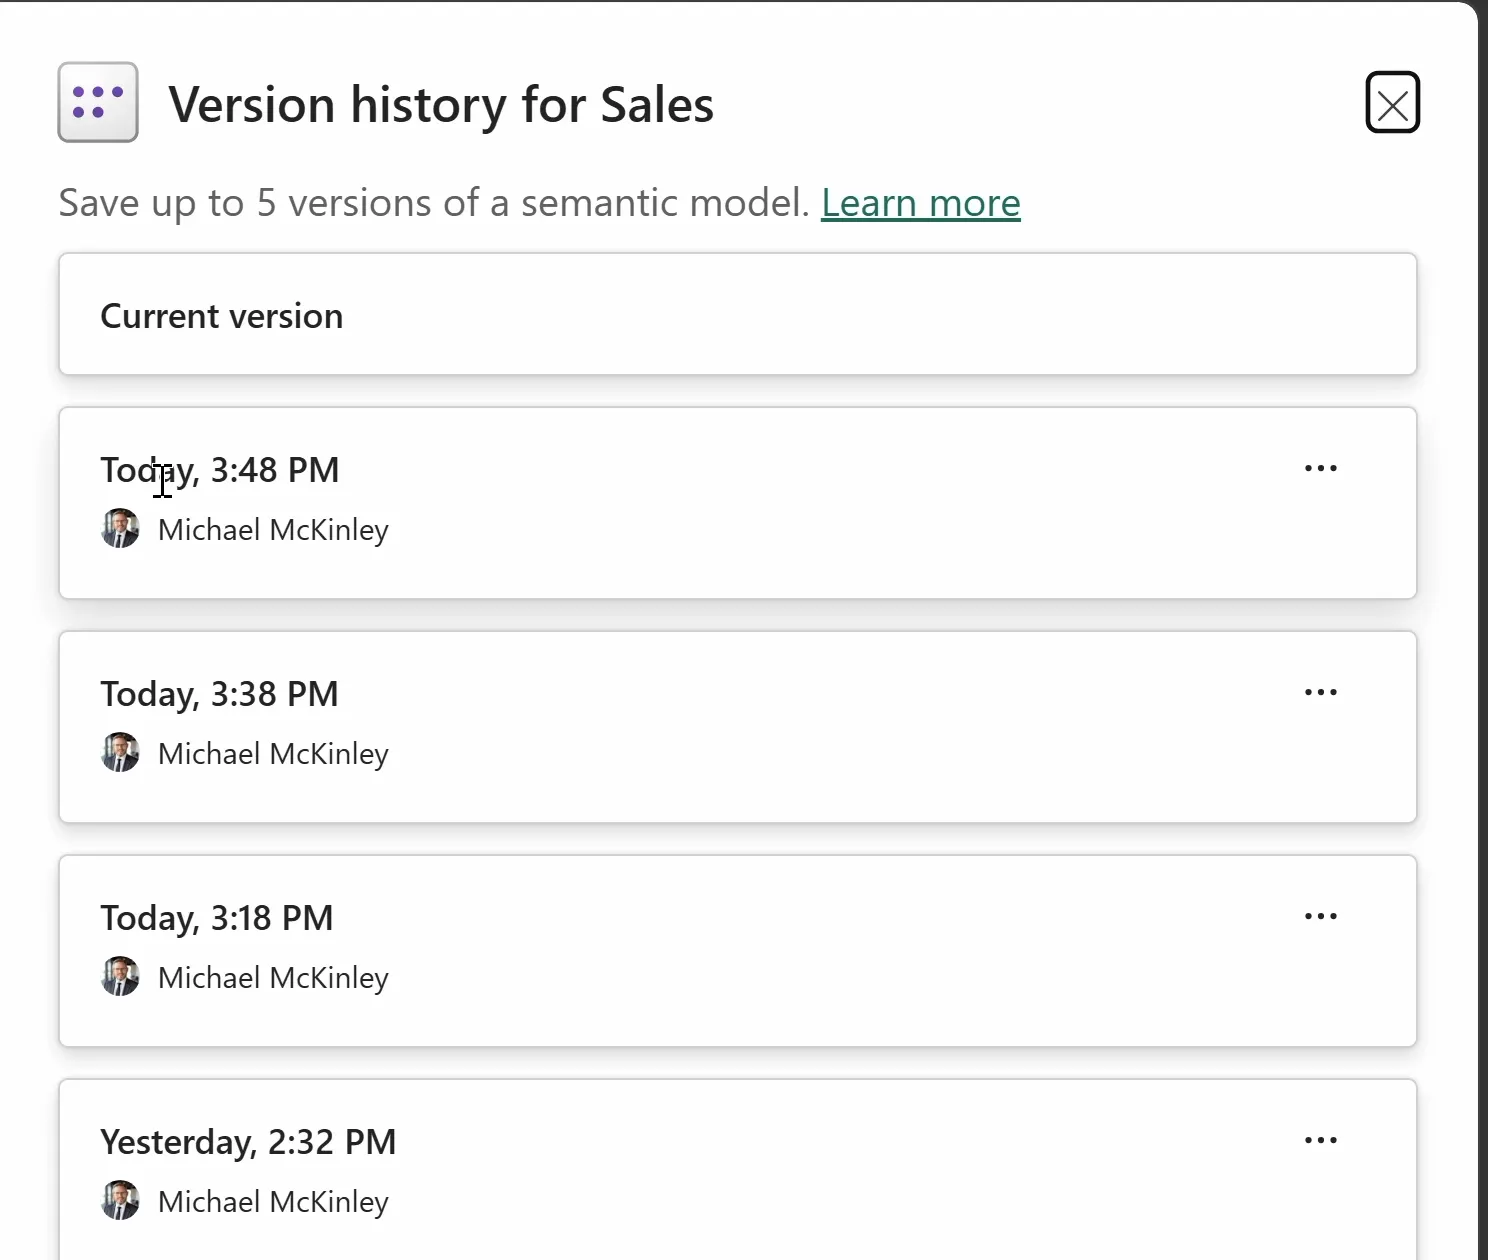Click Michael McKinley's avatar on Yesterday's version
The height and width of the screenshot is (1260, 1488).
coord(120,1200)
